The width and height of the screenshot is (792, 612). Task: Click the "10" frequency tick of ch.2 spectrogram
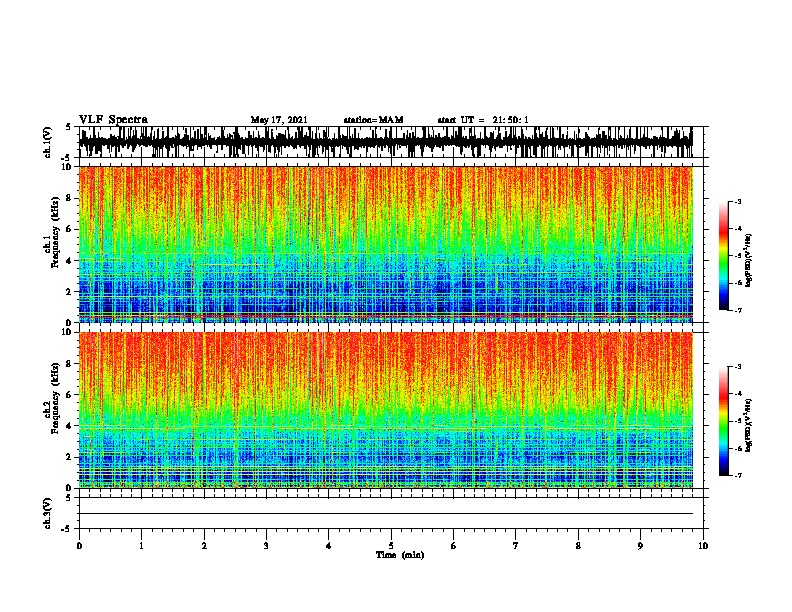pos(67,332)
